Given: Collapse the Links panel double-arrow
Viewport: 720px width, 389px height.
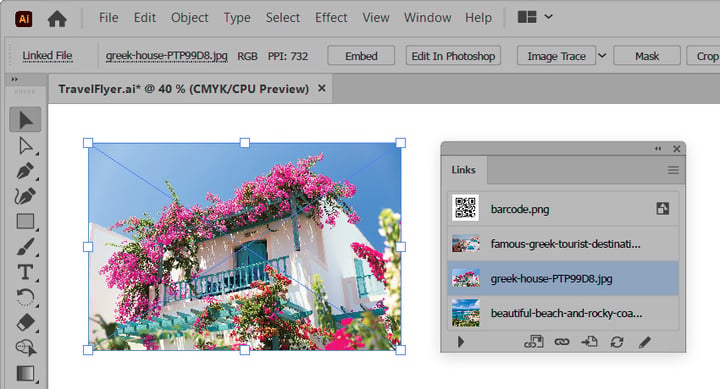Looking at the screenshot, I should (x=658, y=148).
